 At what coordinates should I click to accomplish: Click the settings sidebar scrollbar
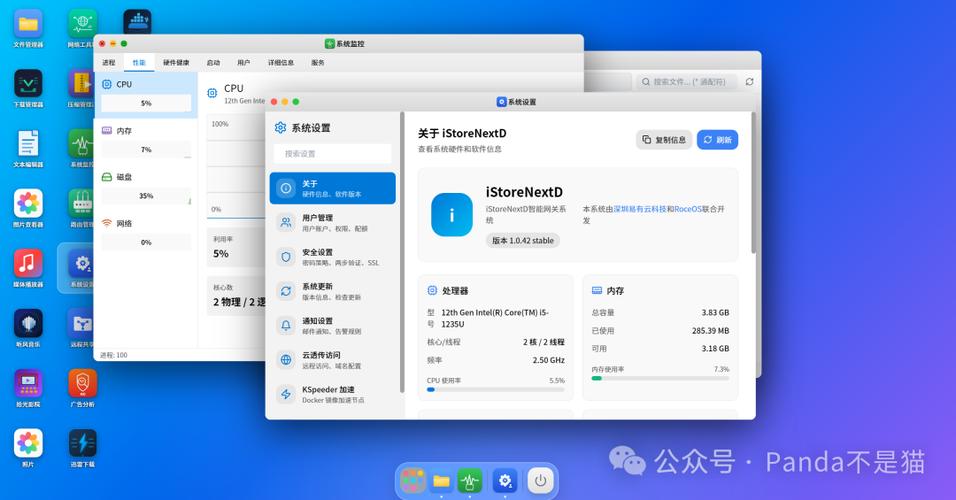pyautogui.click(x=402, y=252)
